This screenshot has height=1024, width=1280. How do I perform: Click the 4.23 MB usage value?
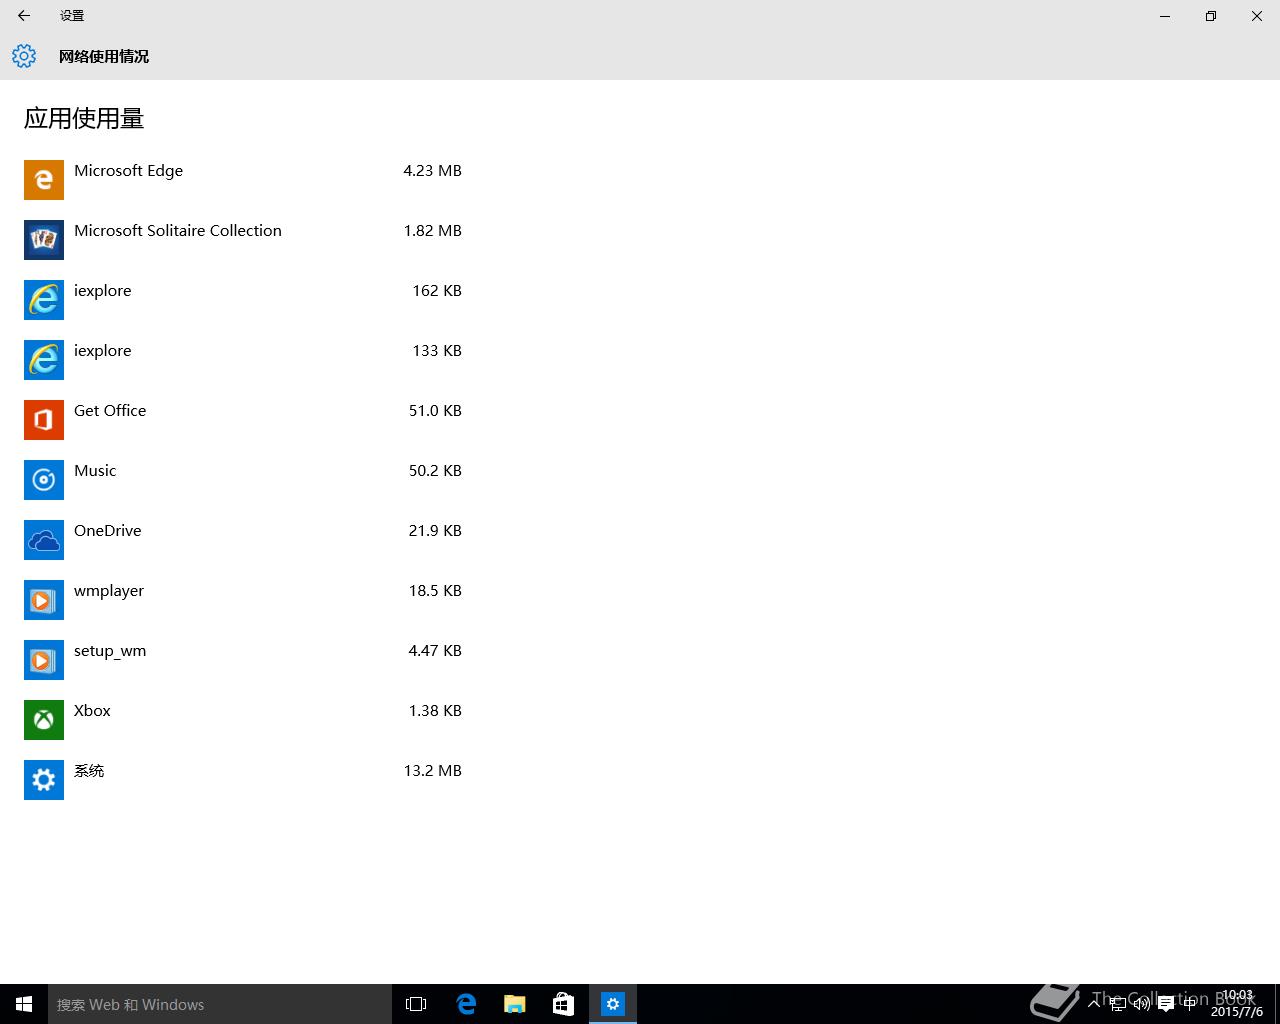pos(432,171)
